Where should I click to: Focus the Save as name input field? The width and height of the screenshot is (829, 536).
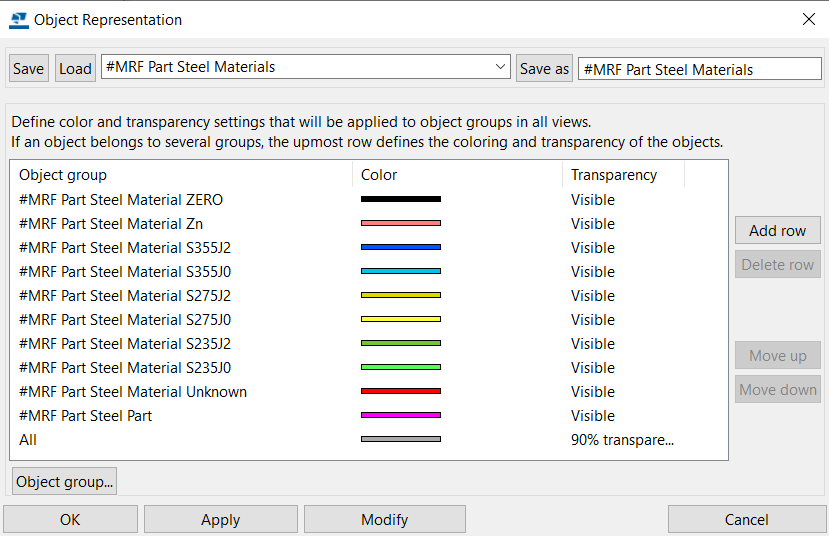pos(699,69)
